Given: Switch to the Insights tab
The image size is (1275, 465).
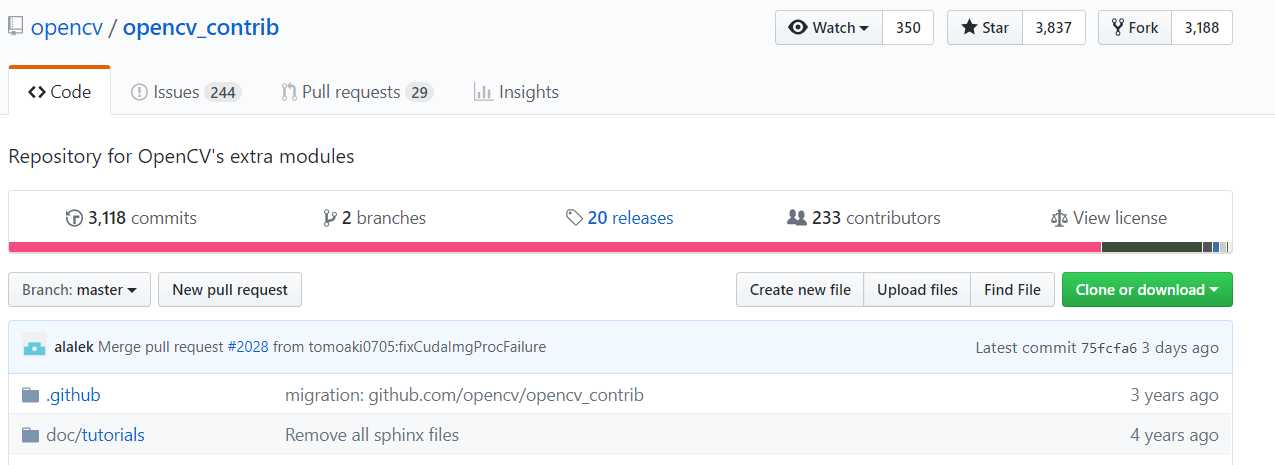Looking at the screenshot, I should point(516,92).
